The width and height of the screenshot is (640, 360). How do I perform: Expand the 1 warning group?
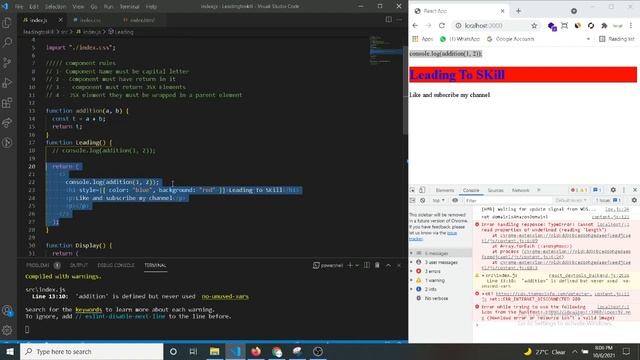434,280
